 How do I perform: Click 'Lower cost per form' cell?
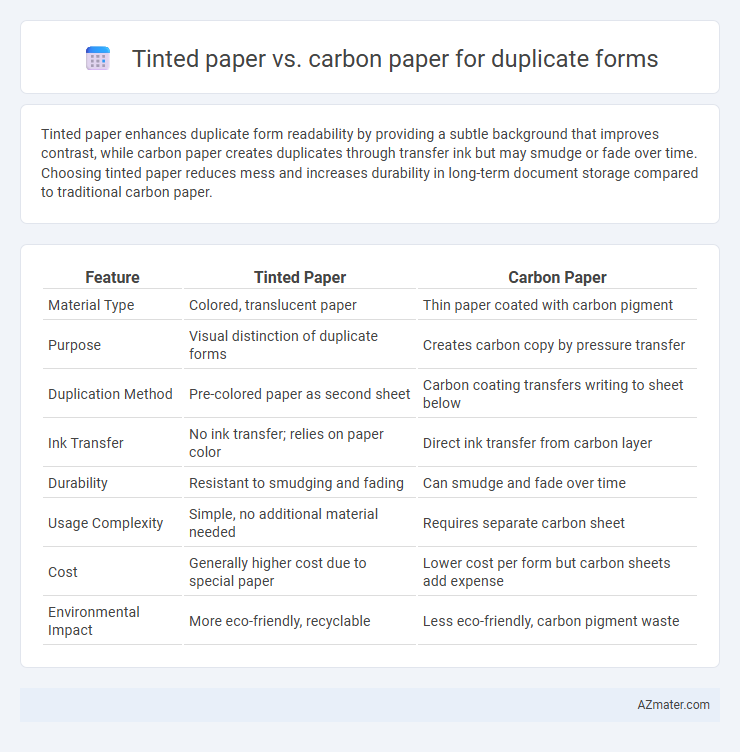(x=546, y=572)
